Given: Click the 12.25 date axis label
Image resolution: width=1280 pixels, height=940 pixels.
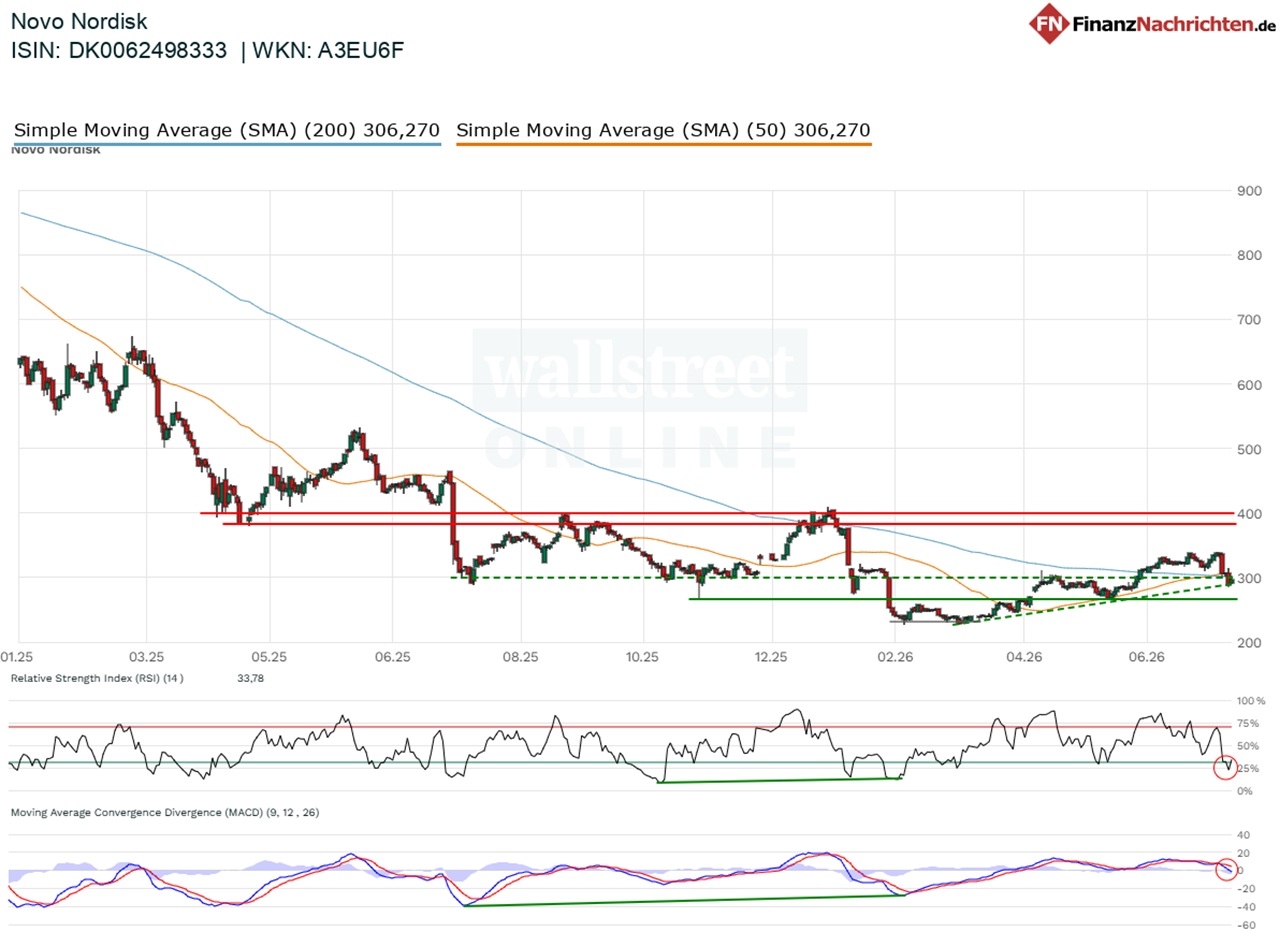Looking at the screenshot, I should point(771,657).
